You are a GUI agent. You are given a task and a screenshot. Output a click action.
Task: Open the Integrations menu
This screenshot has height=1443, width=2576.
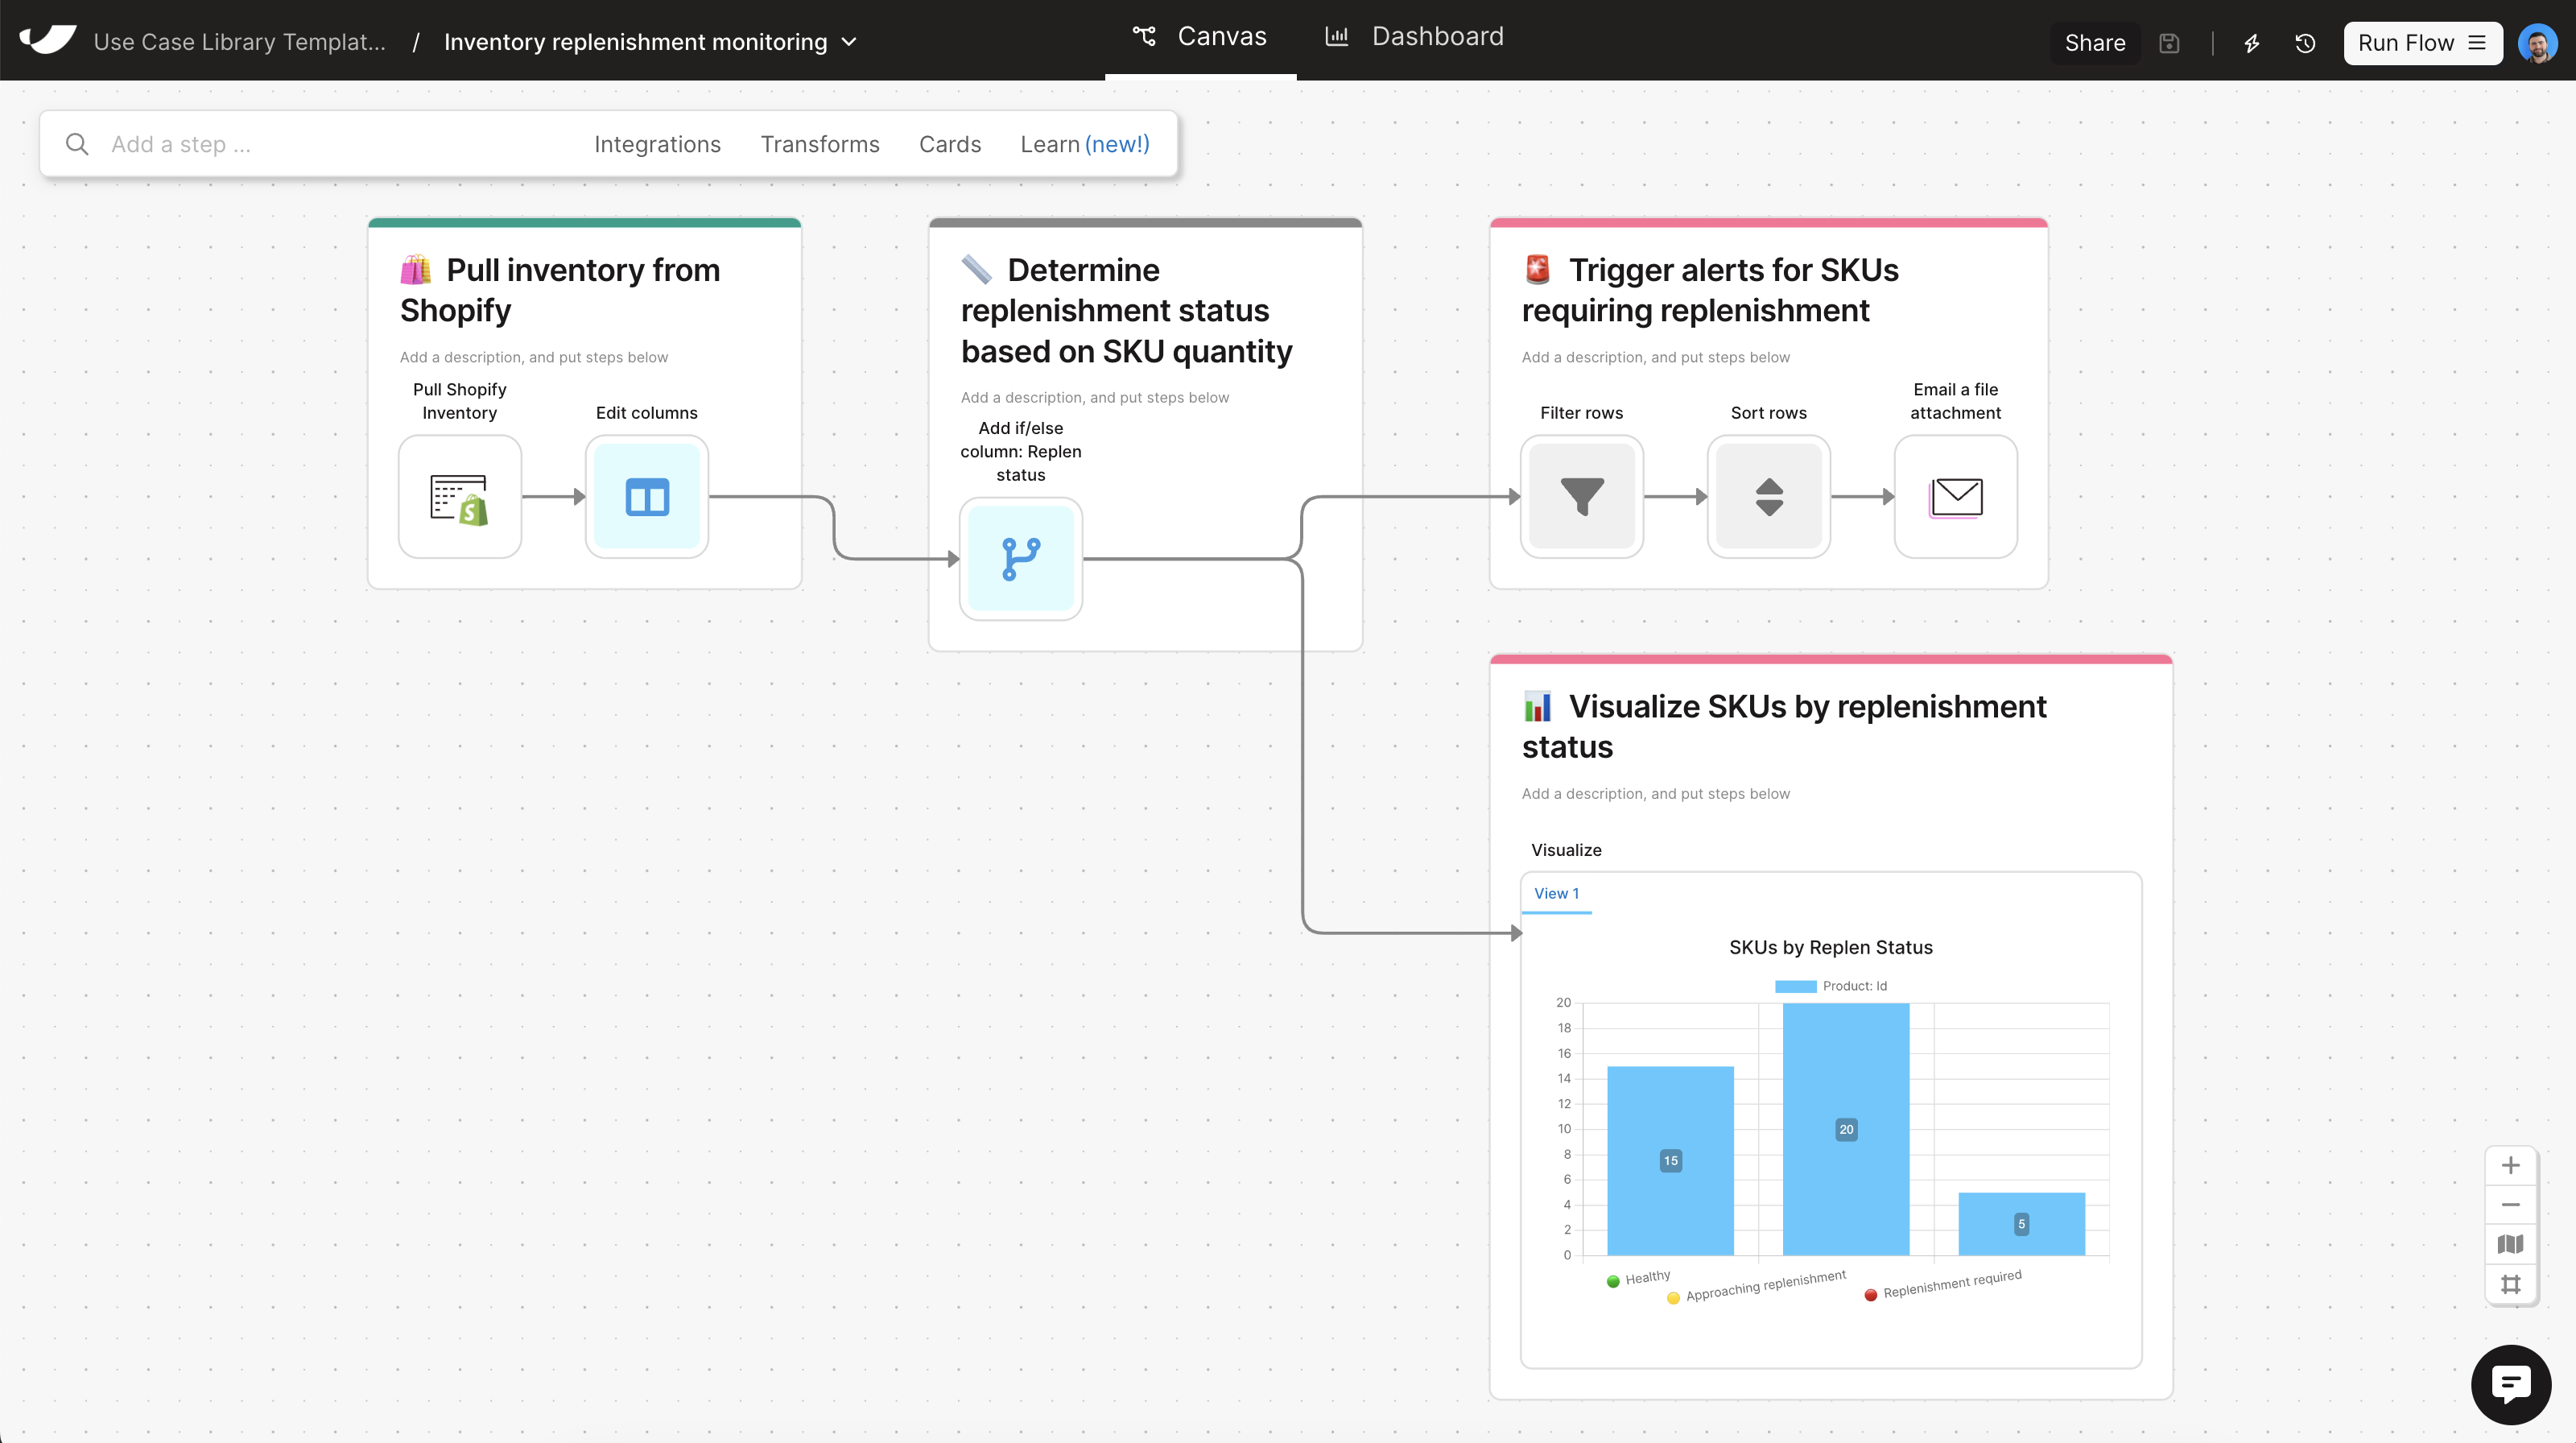[x=657, y=144]
